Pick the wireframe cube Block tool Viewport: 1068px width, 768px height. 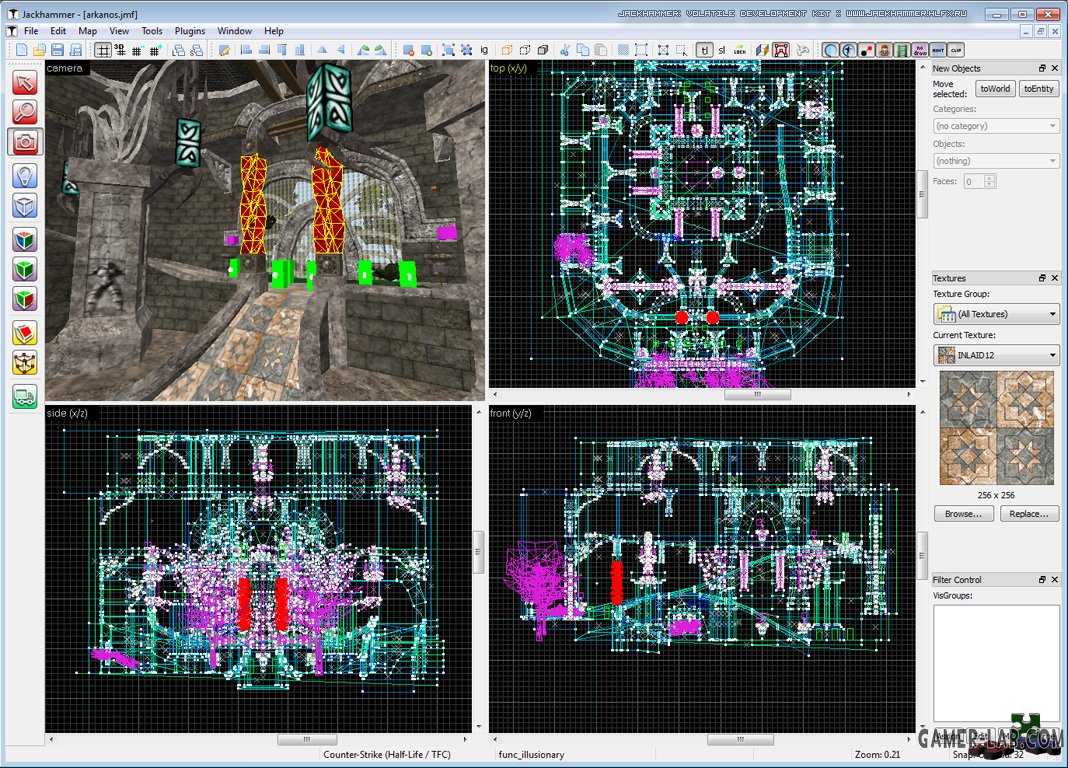pos(25,206)
